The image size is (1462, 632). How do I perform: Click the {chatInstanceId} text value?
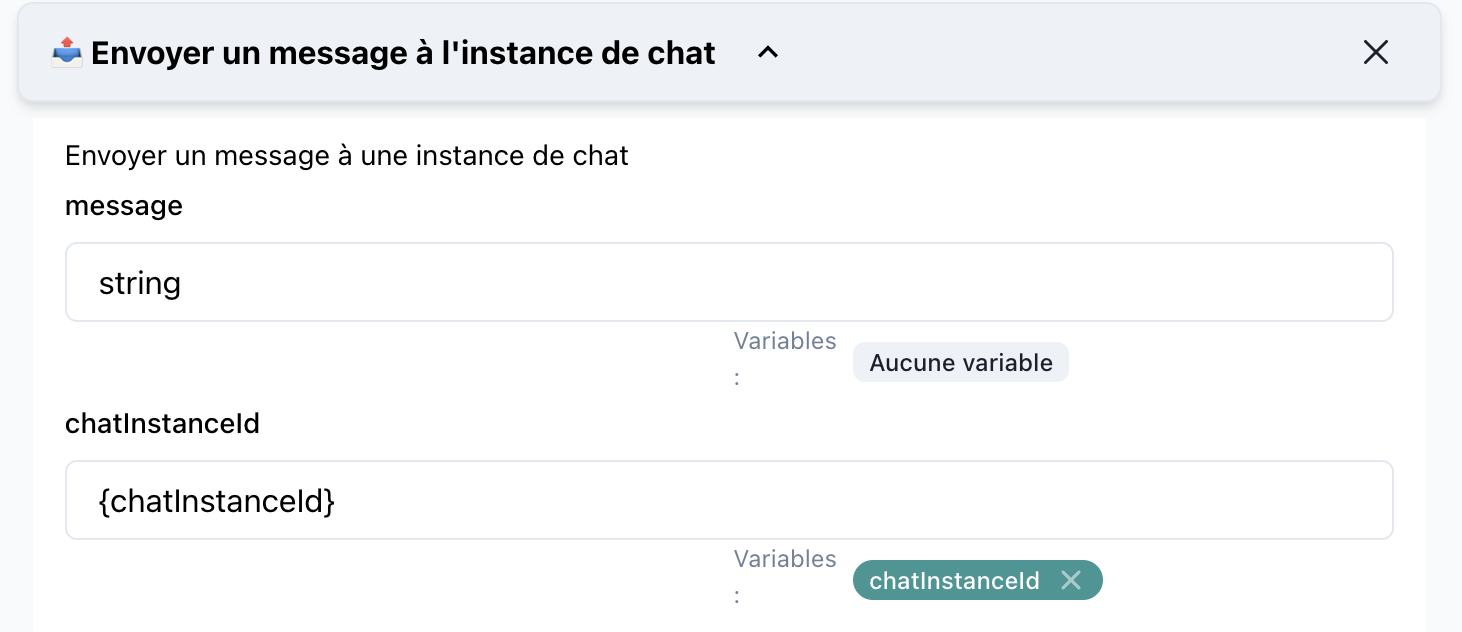(x=217, y=501)
